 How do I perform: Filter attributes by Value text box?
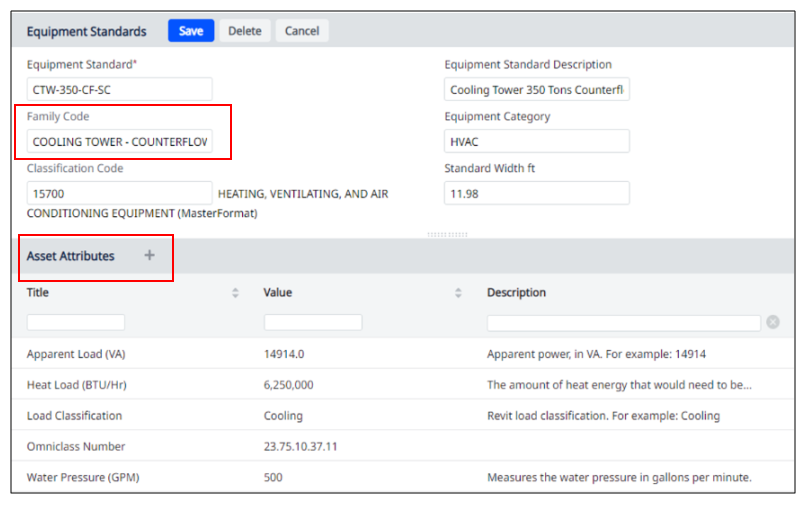click(x=313, y=322)
